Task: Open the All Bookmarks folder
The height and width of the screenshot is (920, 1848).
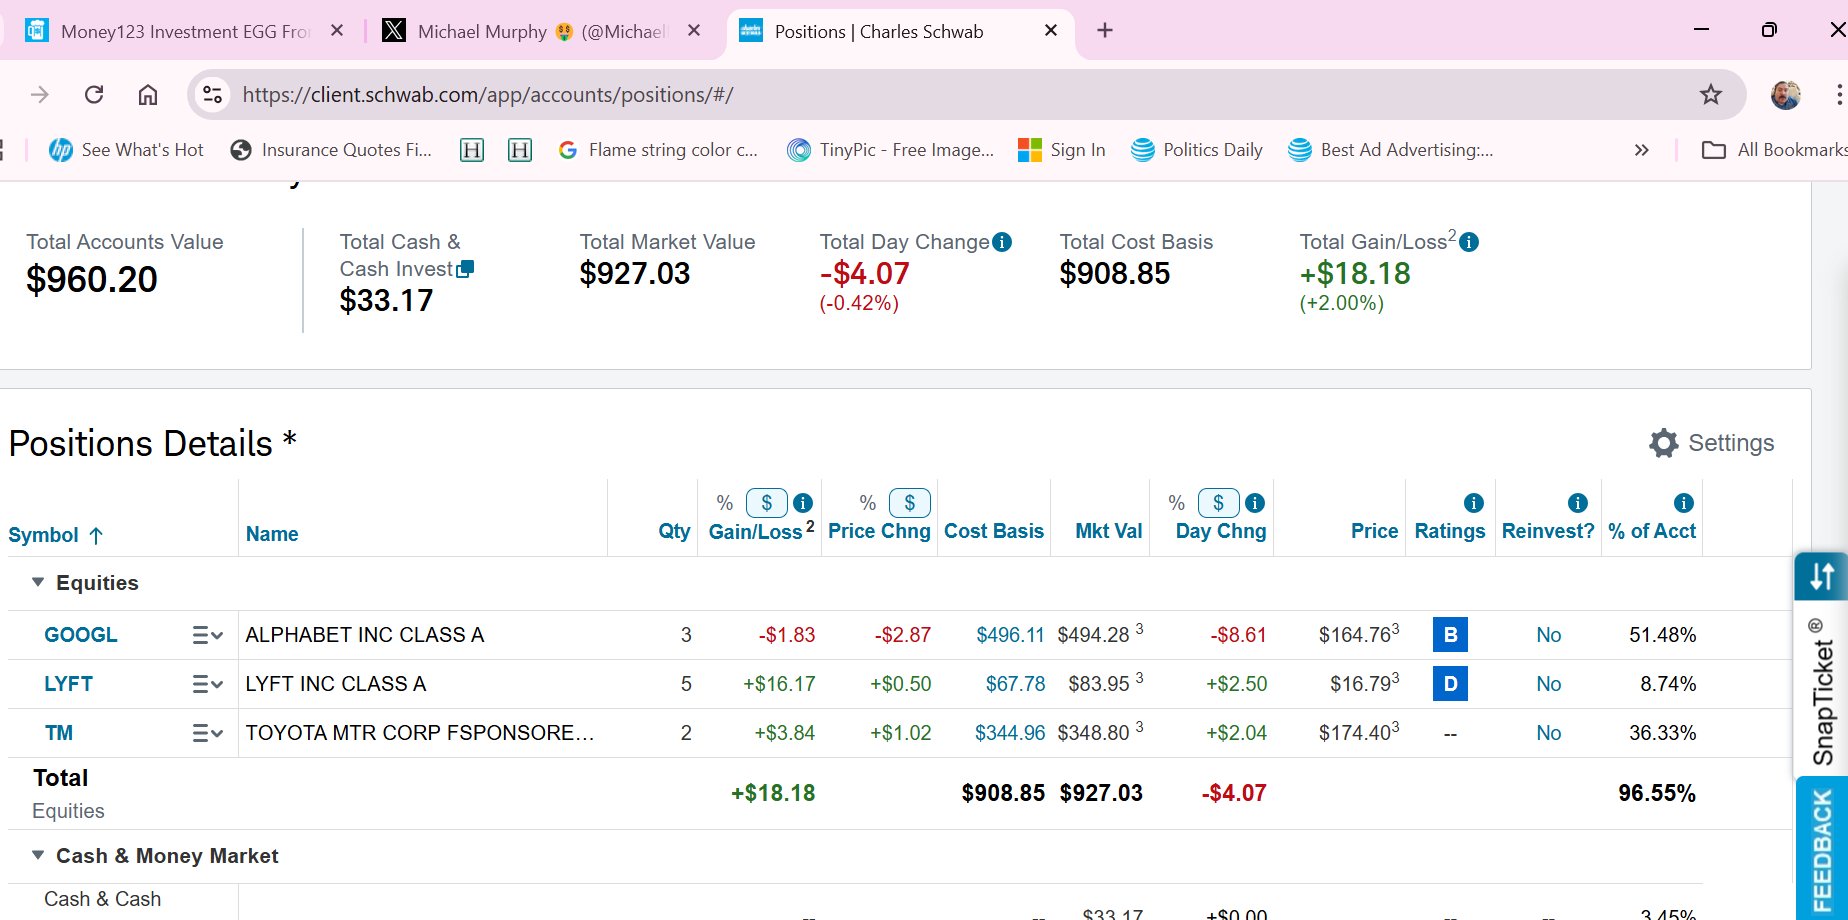Action: coord(1773,150)
